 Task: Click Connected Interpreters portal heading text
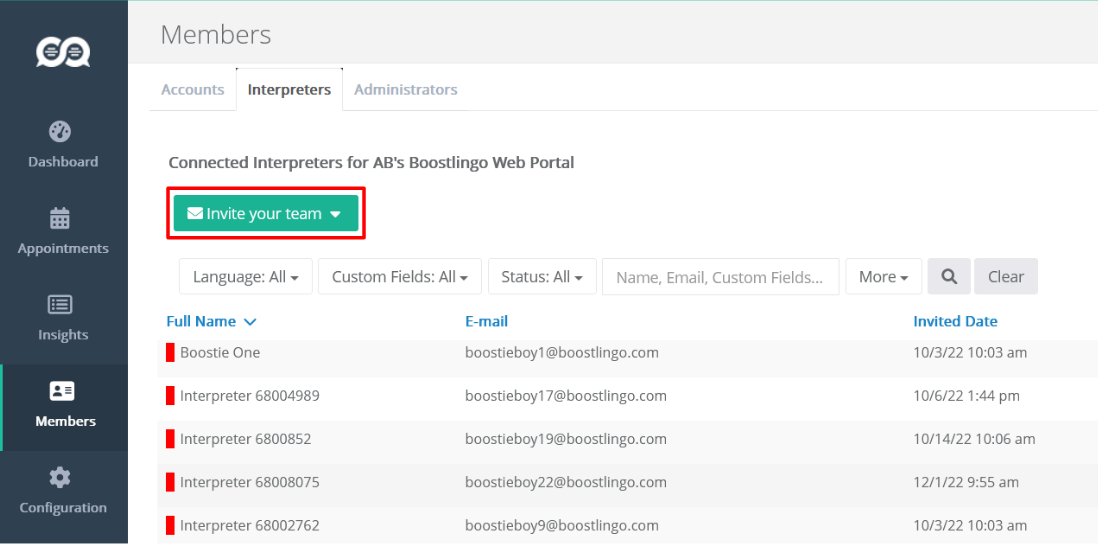[x=371, y=163]
